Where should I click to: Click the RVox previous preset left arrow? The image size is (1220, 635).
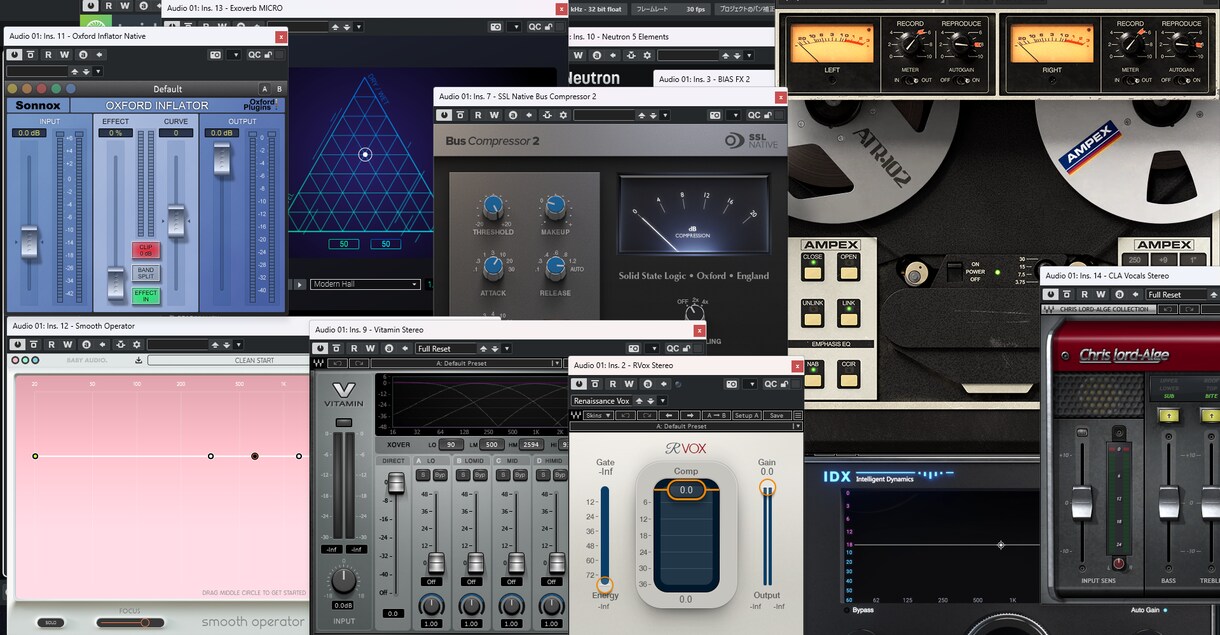(x=668, y=415)
